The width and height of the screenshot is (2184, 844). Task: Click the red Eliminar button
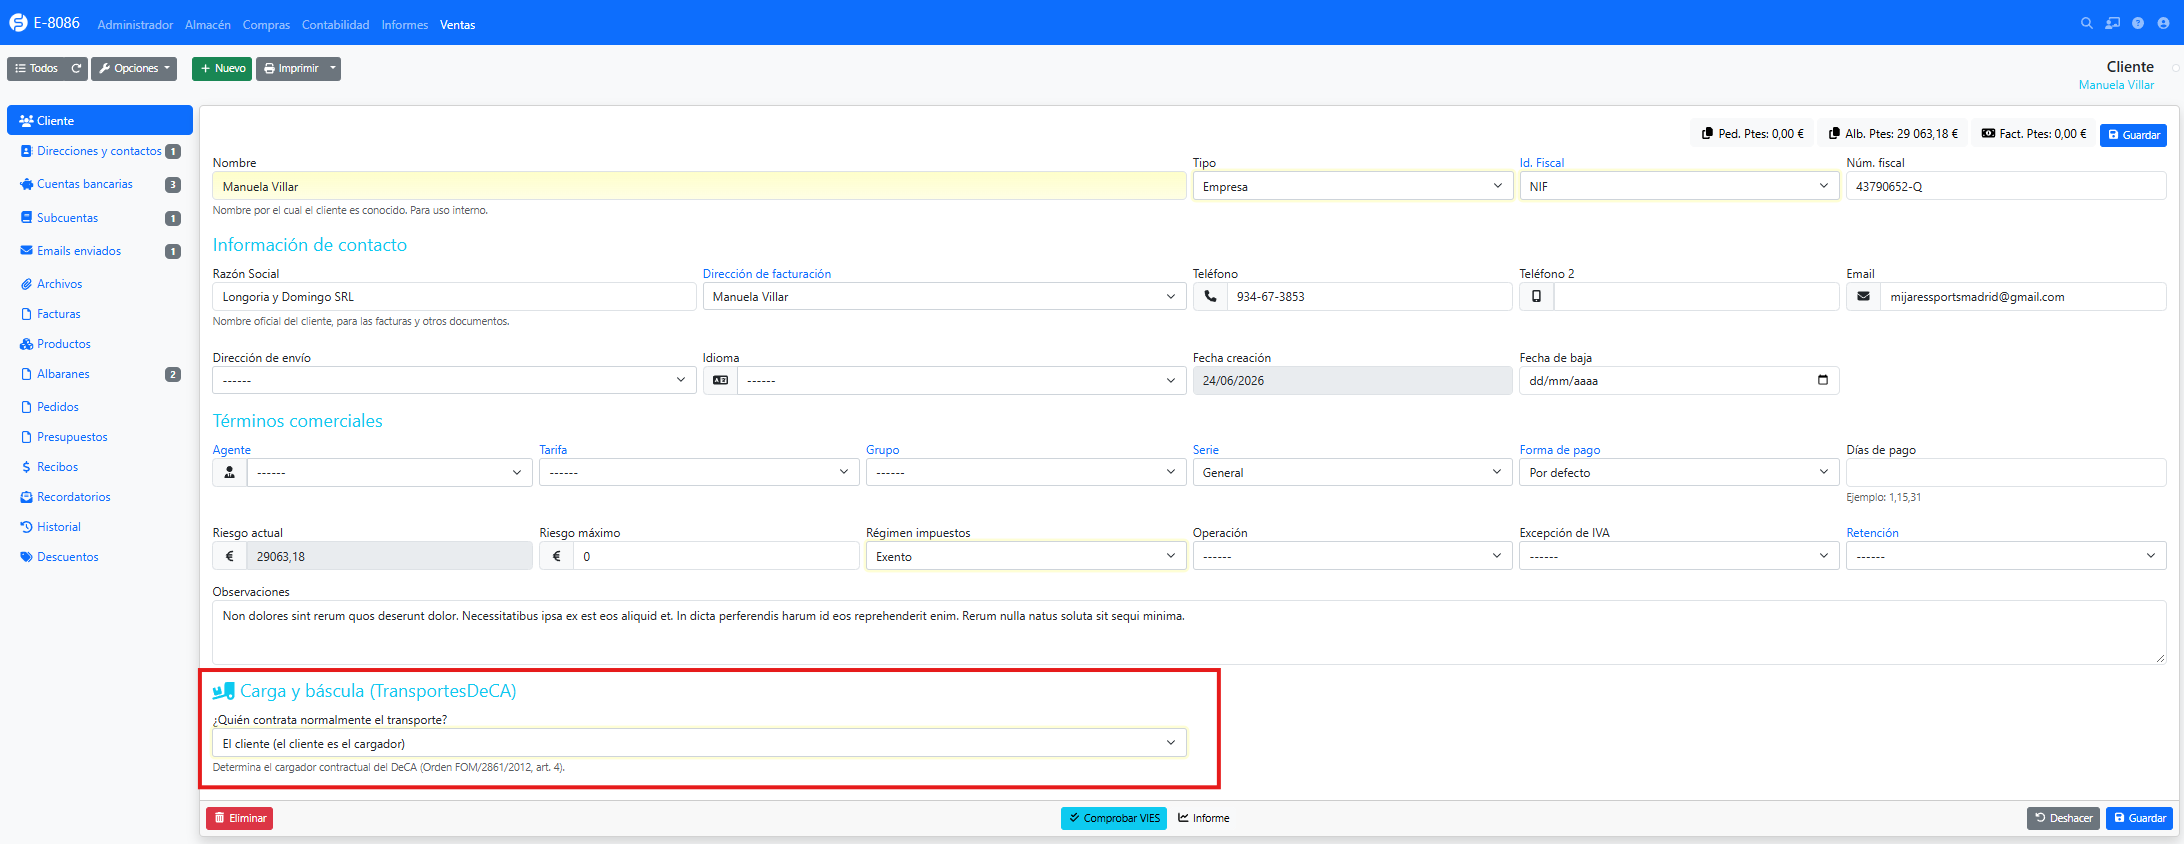(x=240, y=818)
